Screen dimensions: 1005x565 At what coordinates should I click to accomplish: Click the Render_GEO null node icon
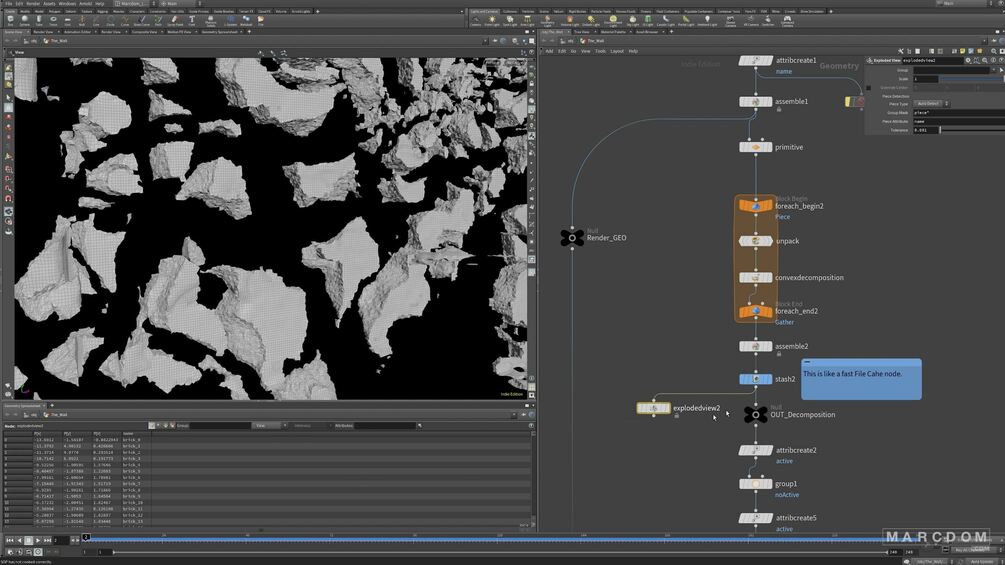(x=571, y=237)
